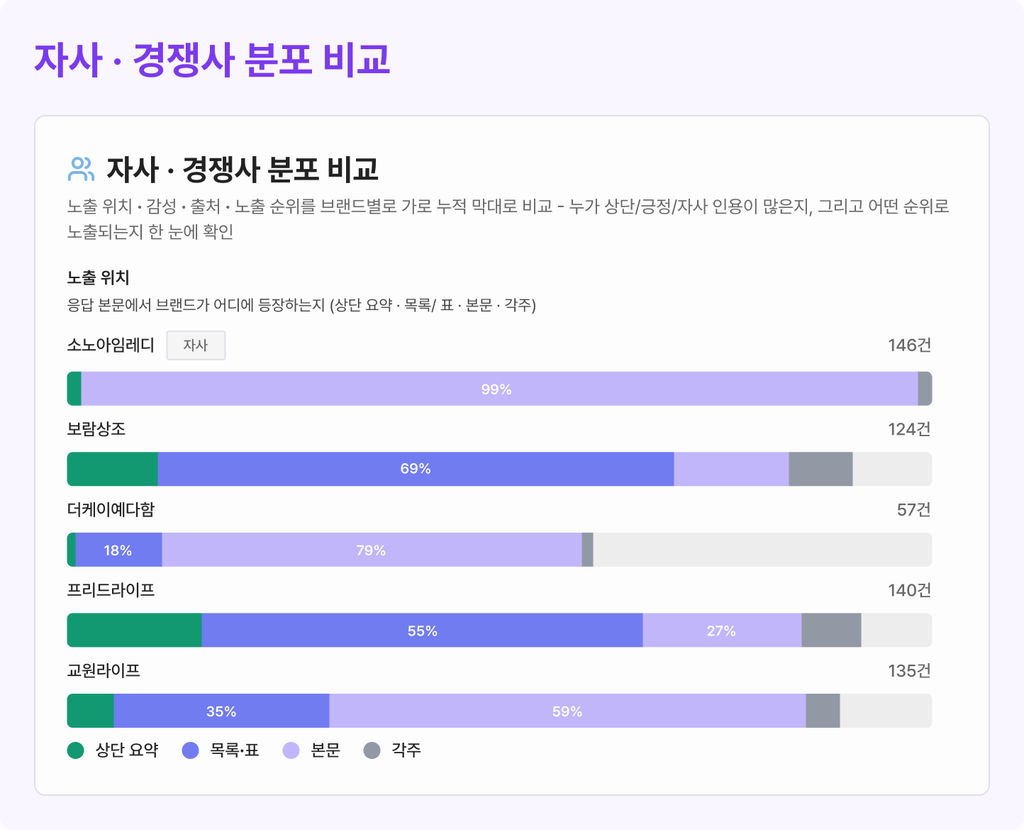Click the 교원라이프 brand name
The image size is (1024, 830).
[x=104, y=671]
